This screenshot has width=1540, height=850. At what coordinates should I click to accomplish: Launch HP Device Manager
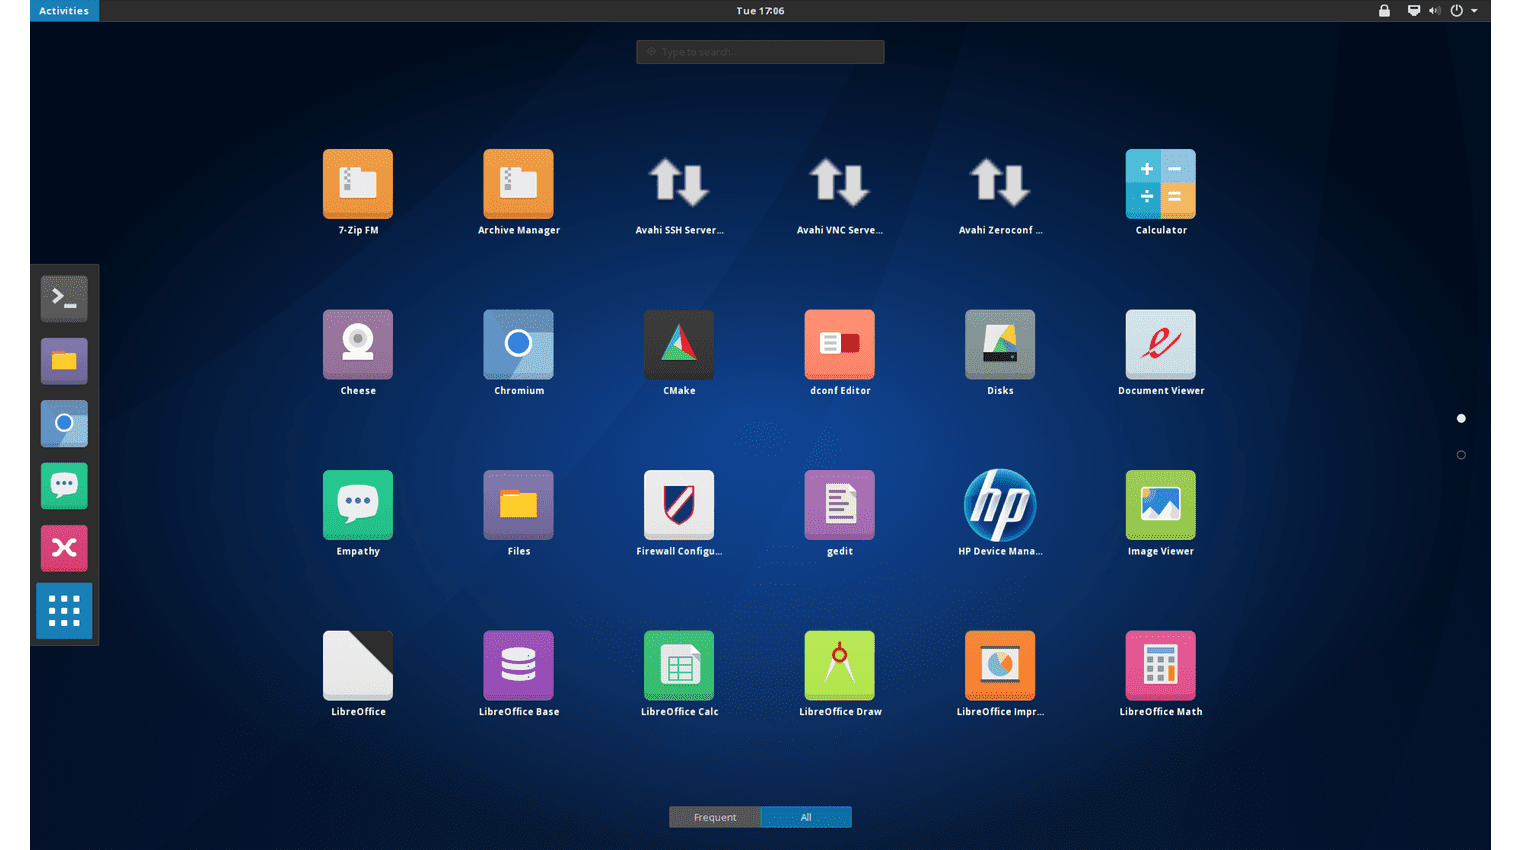pos(999,506)
